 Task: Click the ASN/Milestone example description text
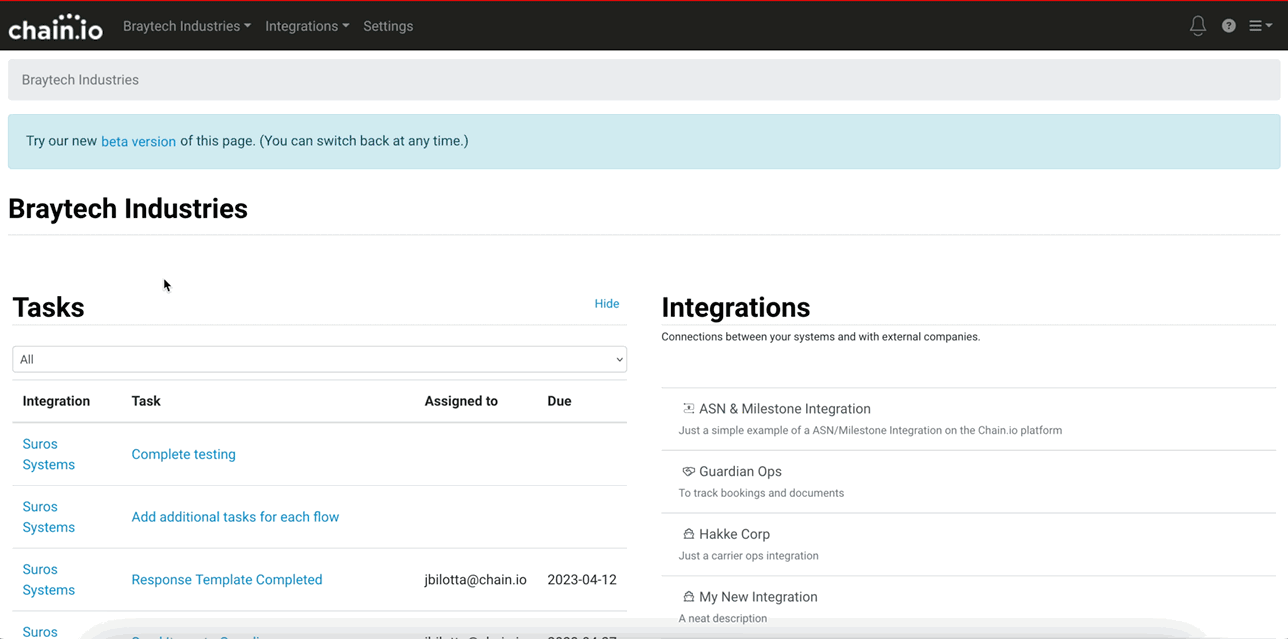point(870,431)
